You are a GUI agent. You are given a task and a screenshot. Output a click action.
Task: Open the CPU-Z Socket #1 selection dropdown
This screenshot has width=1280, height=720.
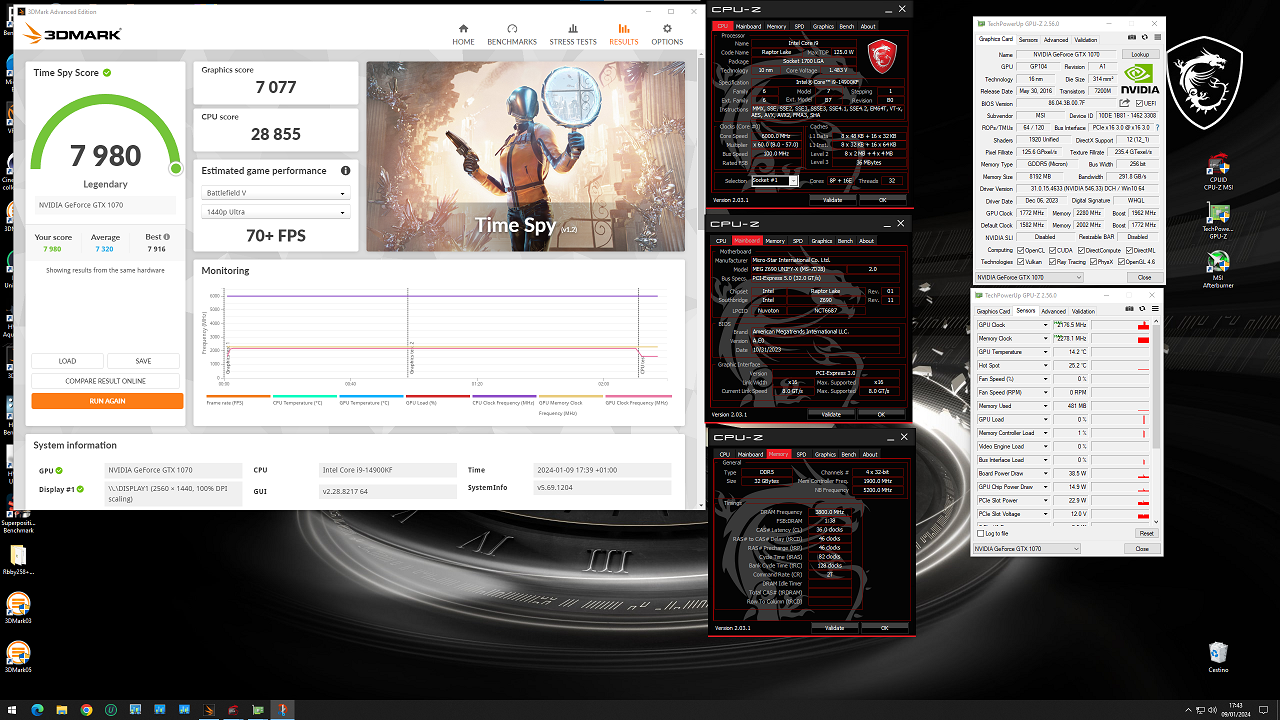pos(775,181)
